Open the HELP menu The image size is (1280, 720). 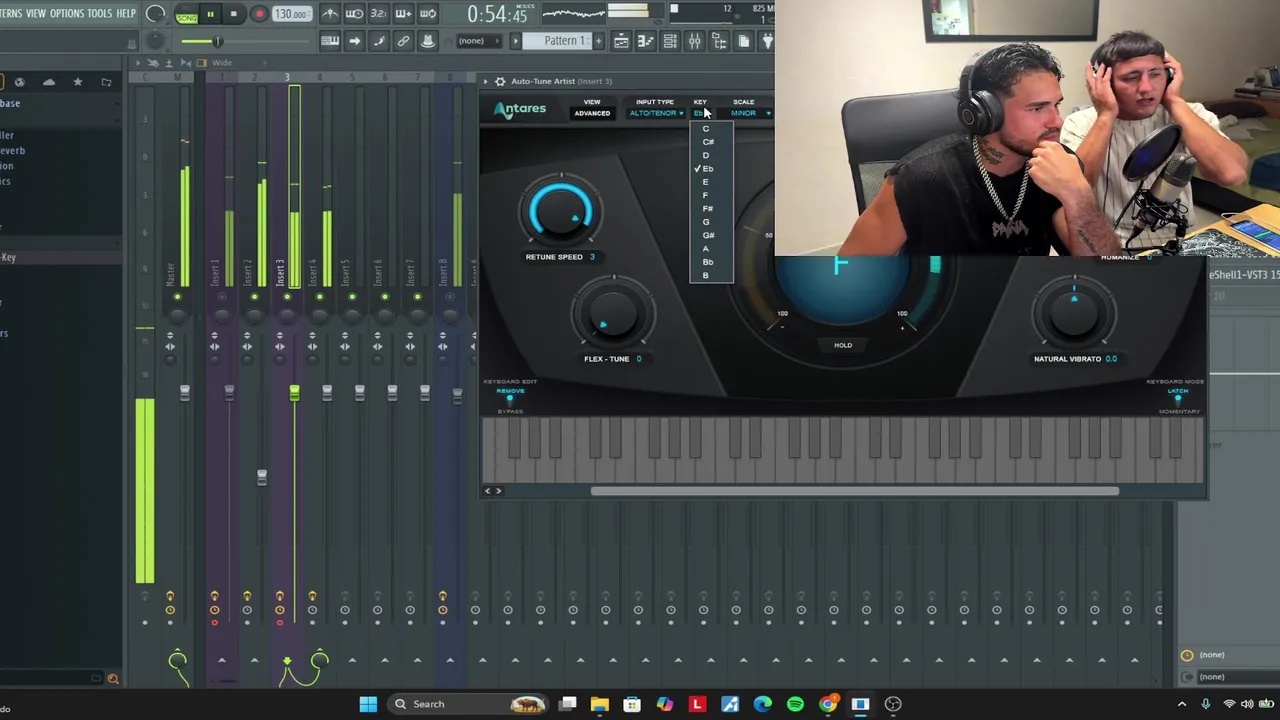(126, 13)
